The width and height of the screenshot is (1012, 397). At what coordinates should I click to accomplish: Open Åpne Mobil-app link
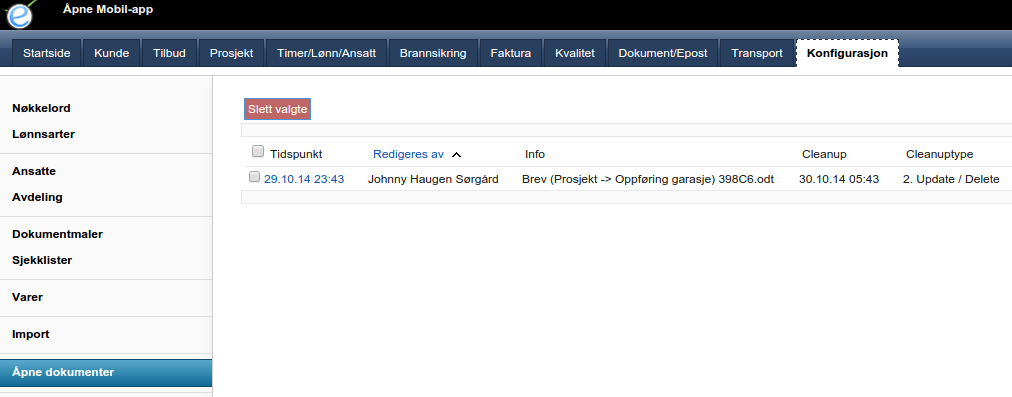108,9
